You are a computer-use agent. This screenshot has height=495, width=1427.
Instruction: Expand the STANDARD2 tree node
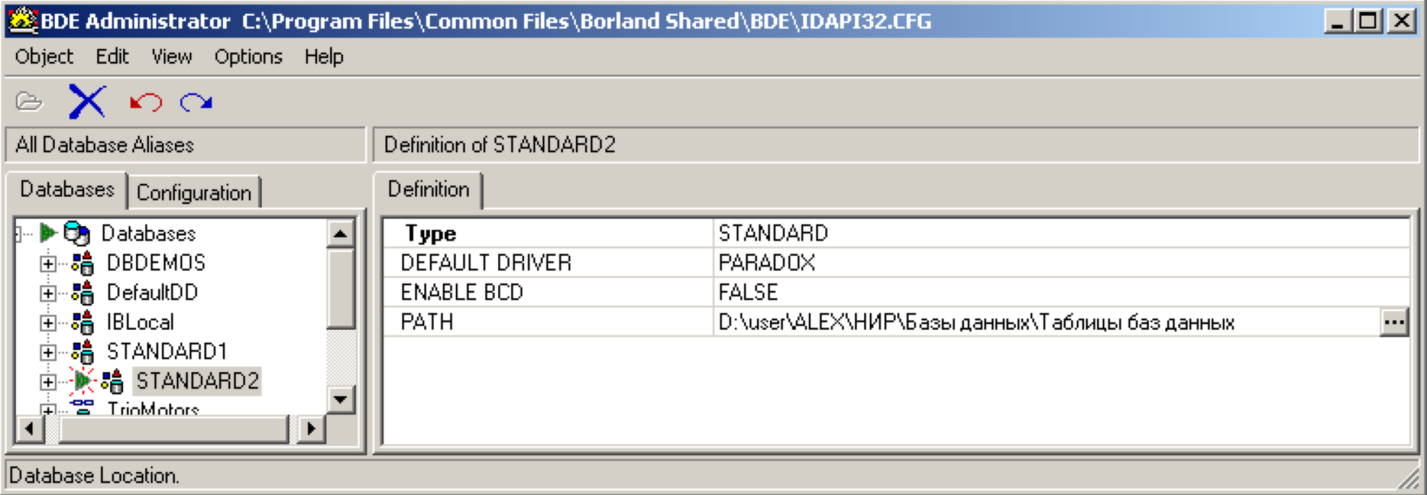pos(47,382)
